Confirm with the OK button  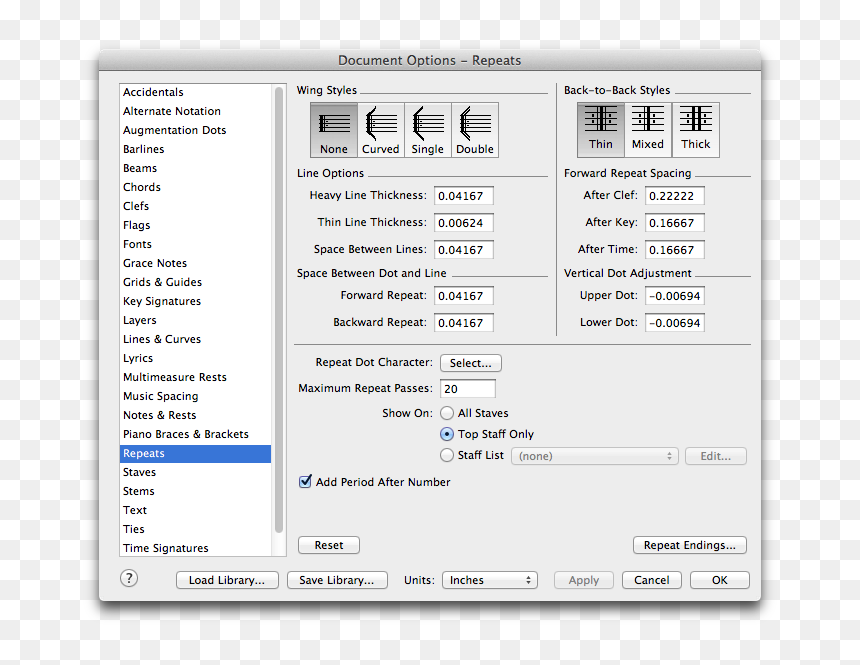pos(720,581)
